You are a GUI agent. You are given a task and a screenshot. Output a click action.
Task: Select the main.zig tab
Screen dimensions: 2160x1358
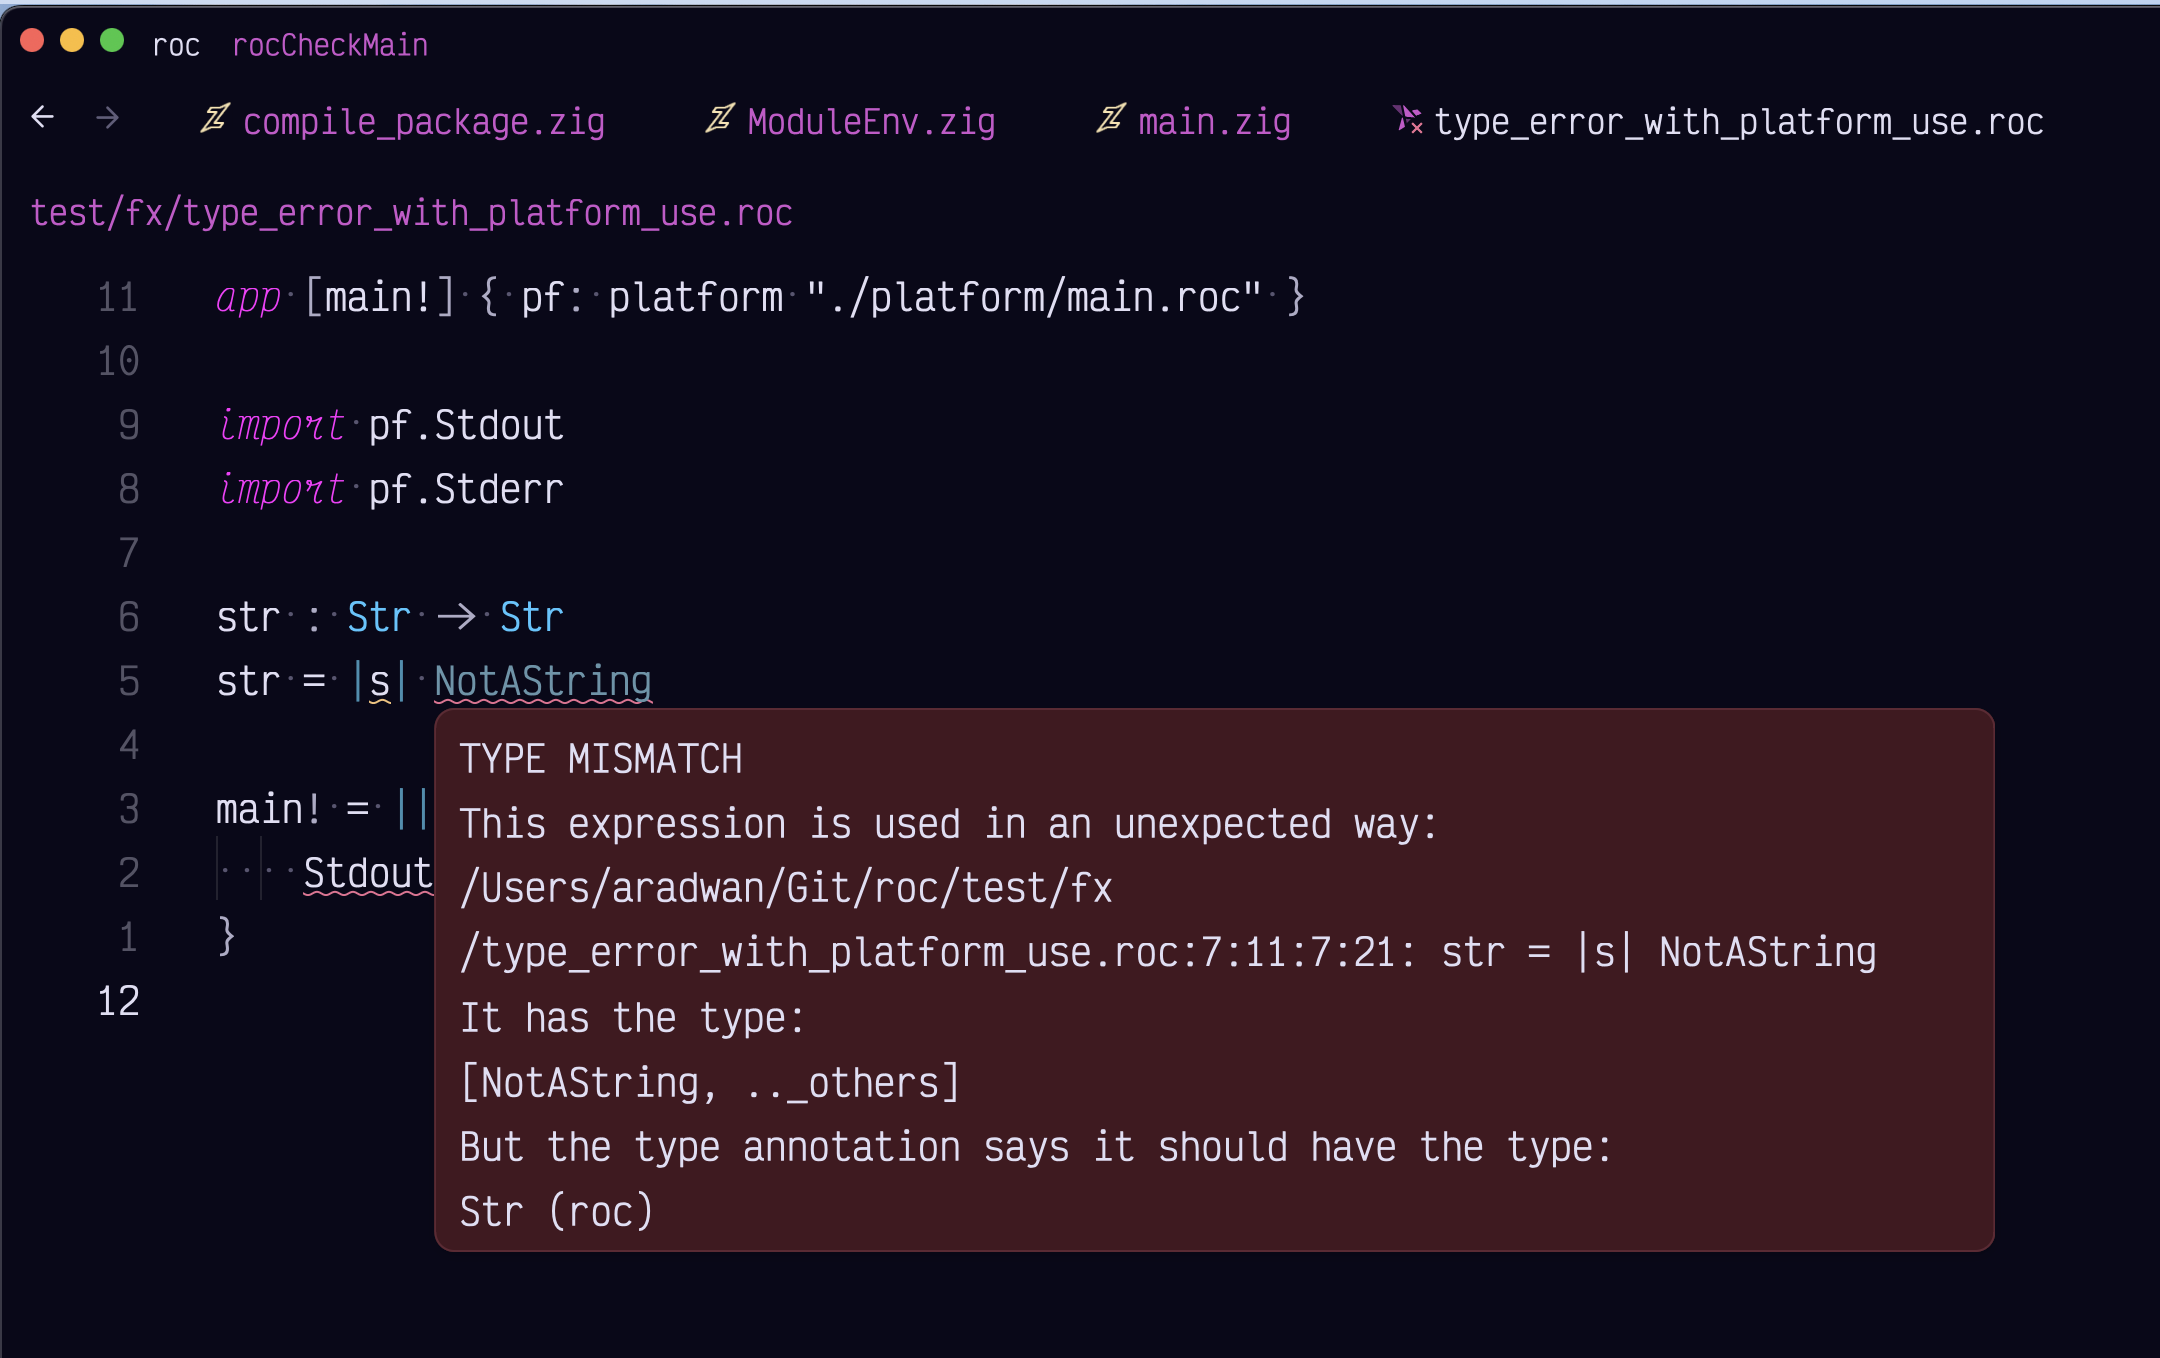[x=1214, y=122]
